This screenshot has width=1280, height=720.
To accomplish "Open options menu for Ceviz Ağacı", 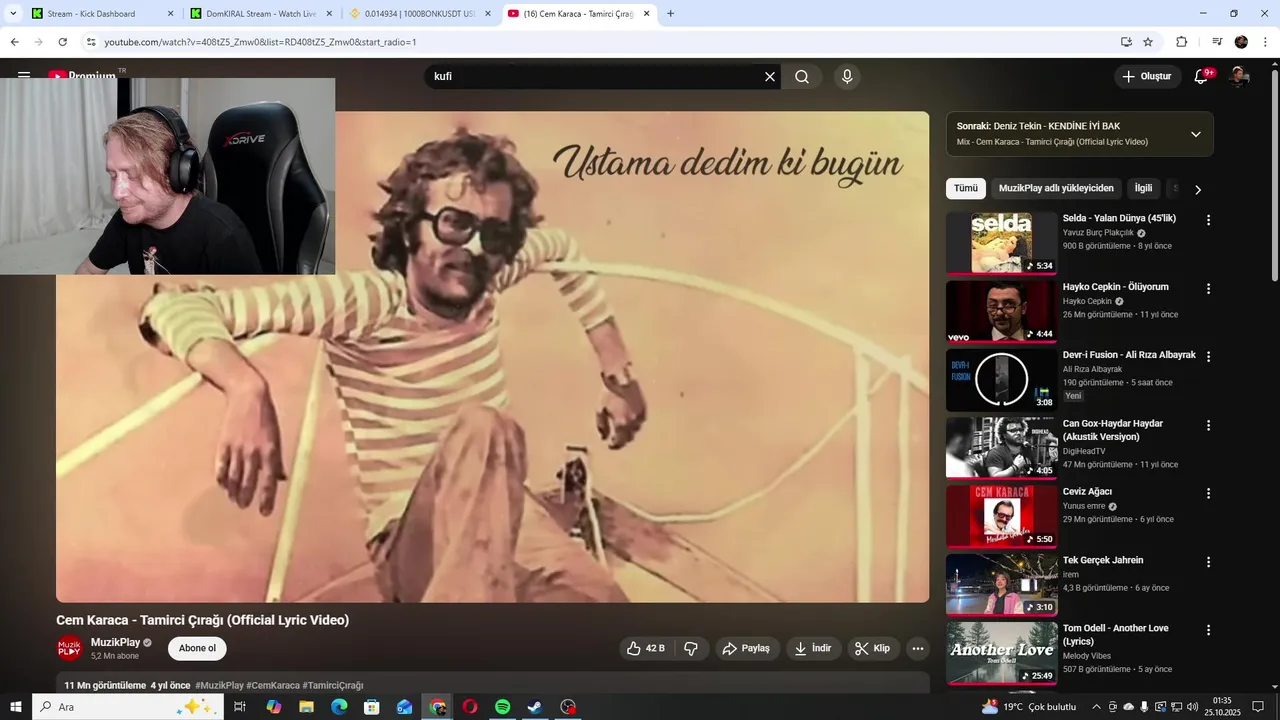I will [x=1208, y=494].
